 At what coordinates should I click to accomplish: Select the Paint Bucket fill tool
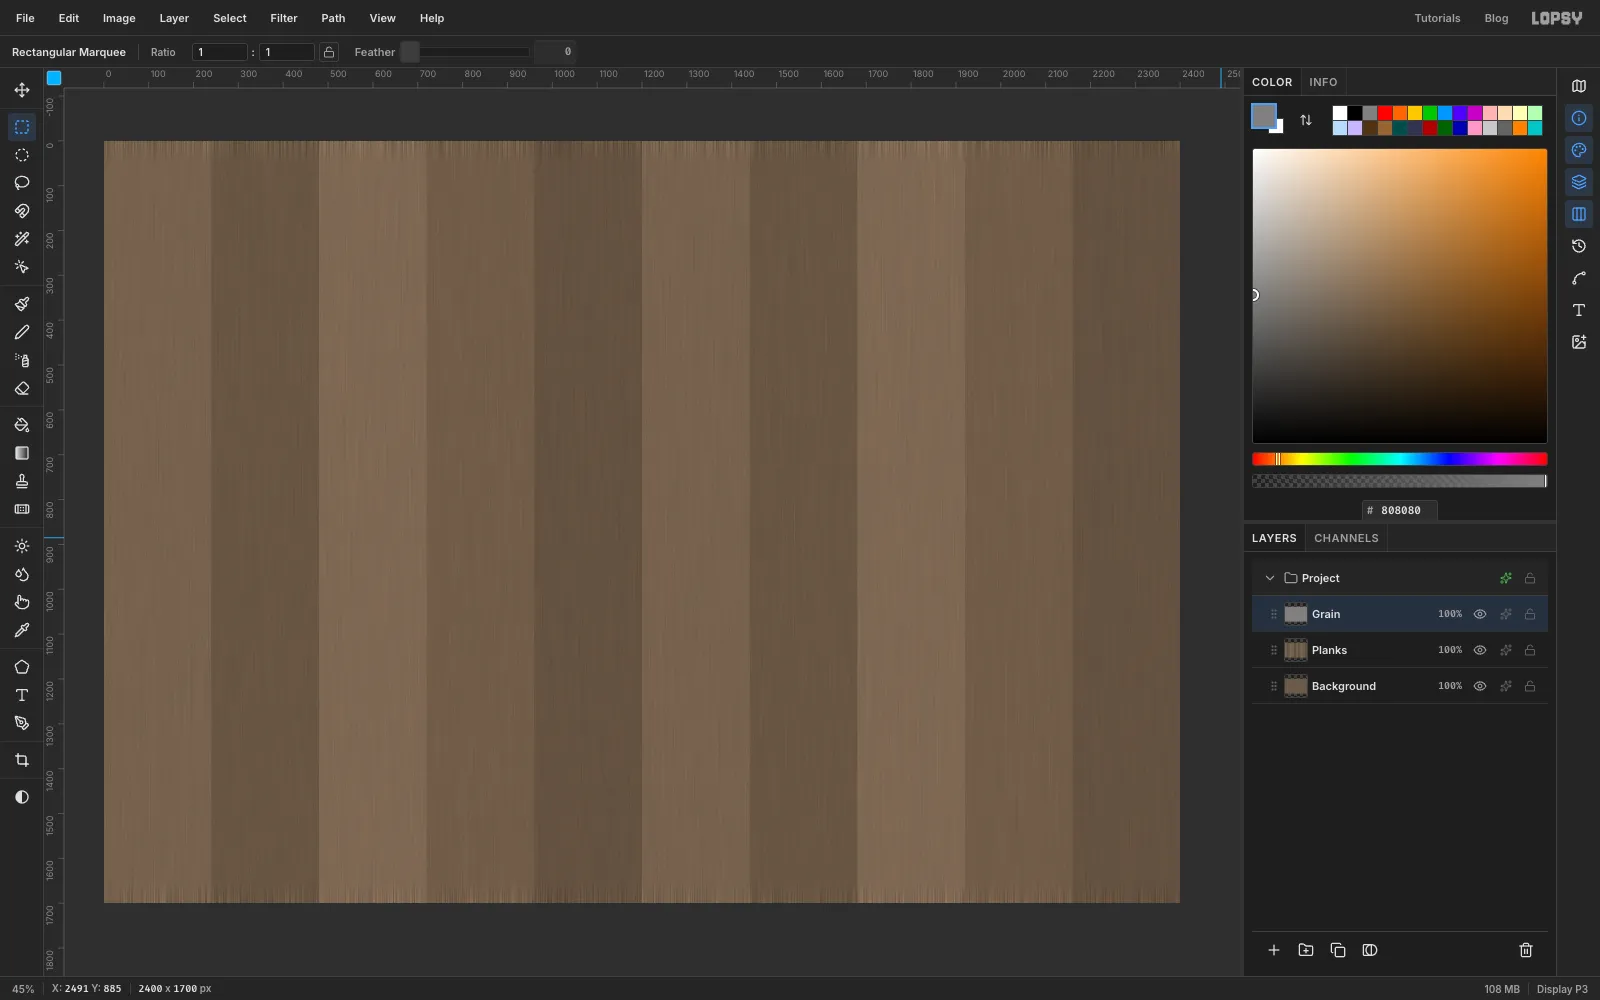(x=22, y=425)
